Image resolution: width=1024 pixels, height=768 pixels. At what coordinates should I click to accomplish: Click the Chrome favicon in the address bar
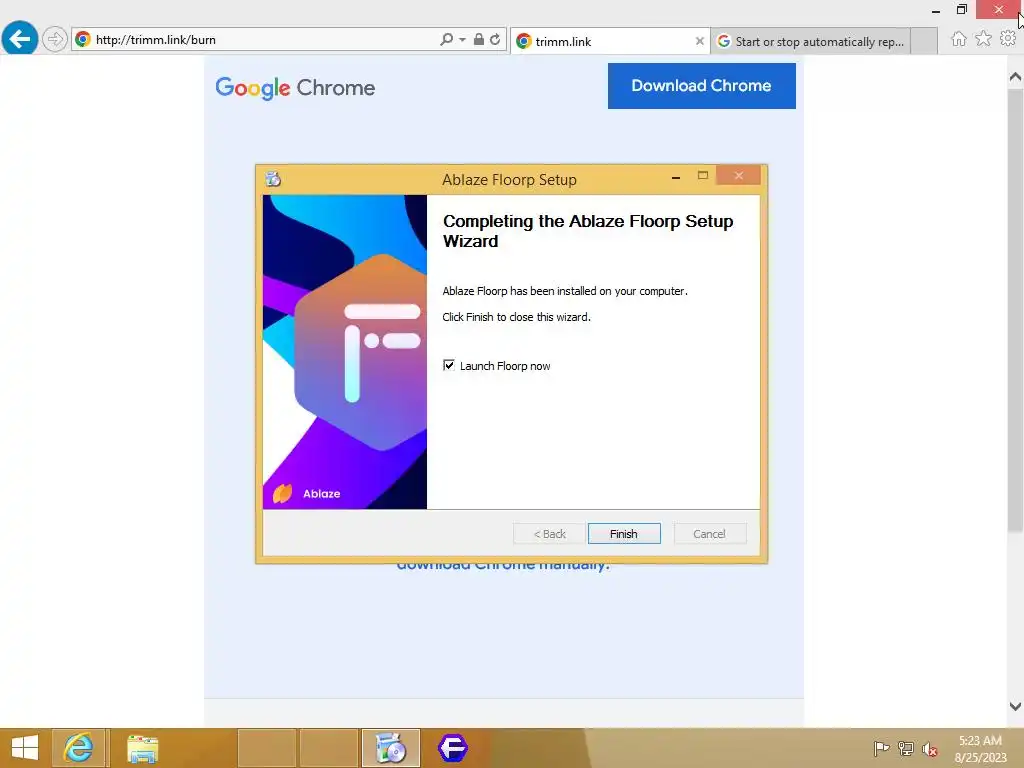click(x=82, y=39)
